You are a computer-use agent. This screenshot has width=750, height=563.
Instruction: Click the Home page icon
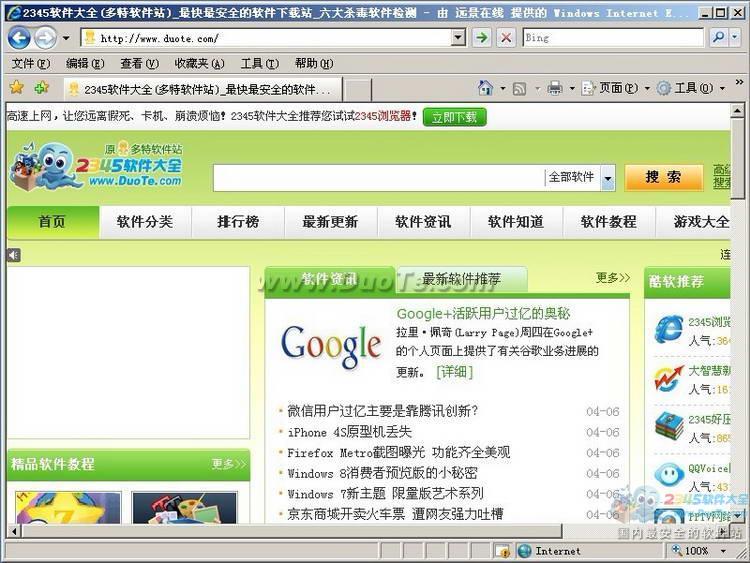pos(485,88)
